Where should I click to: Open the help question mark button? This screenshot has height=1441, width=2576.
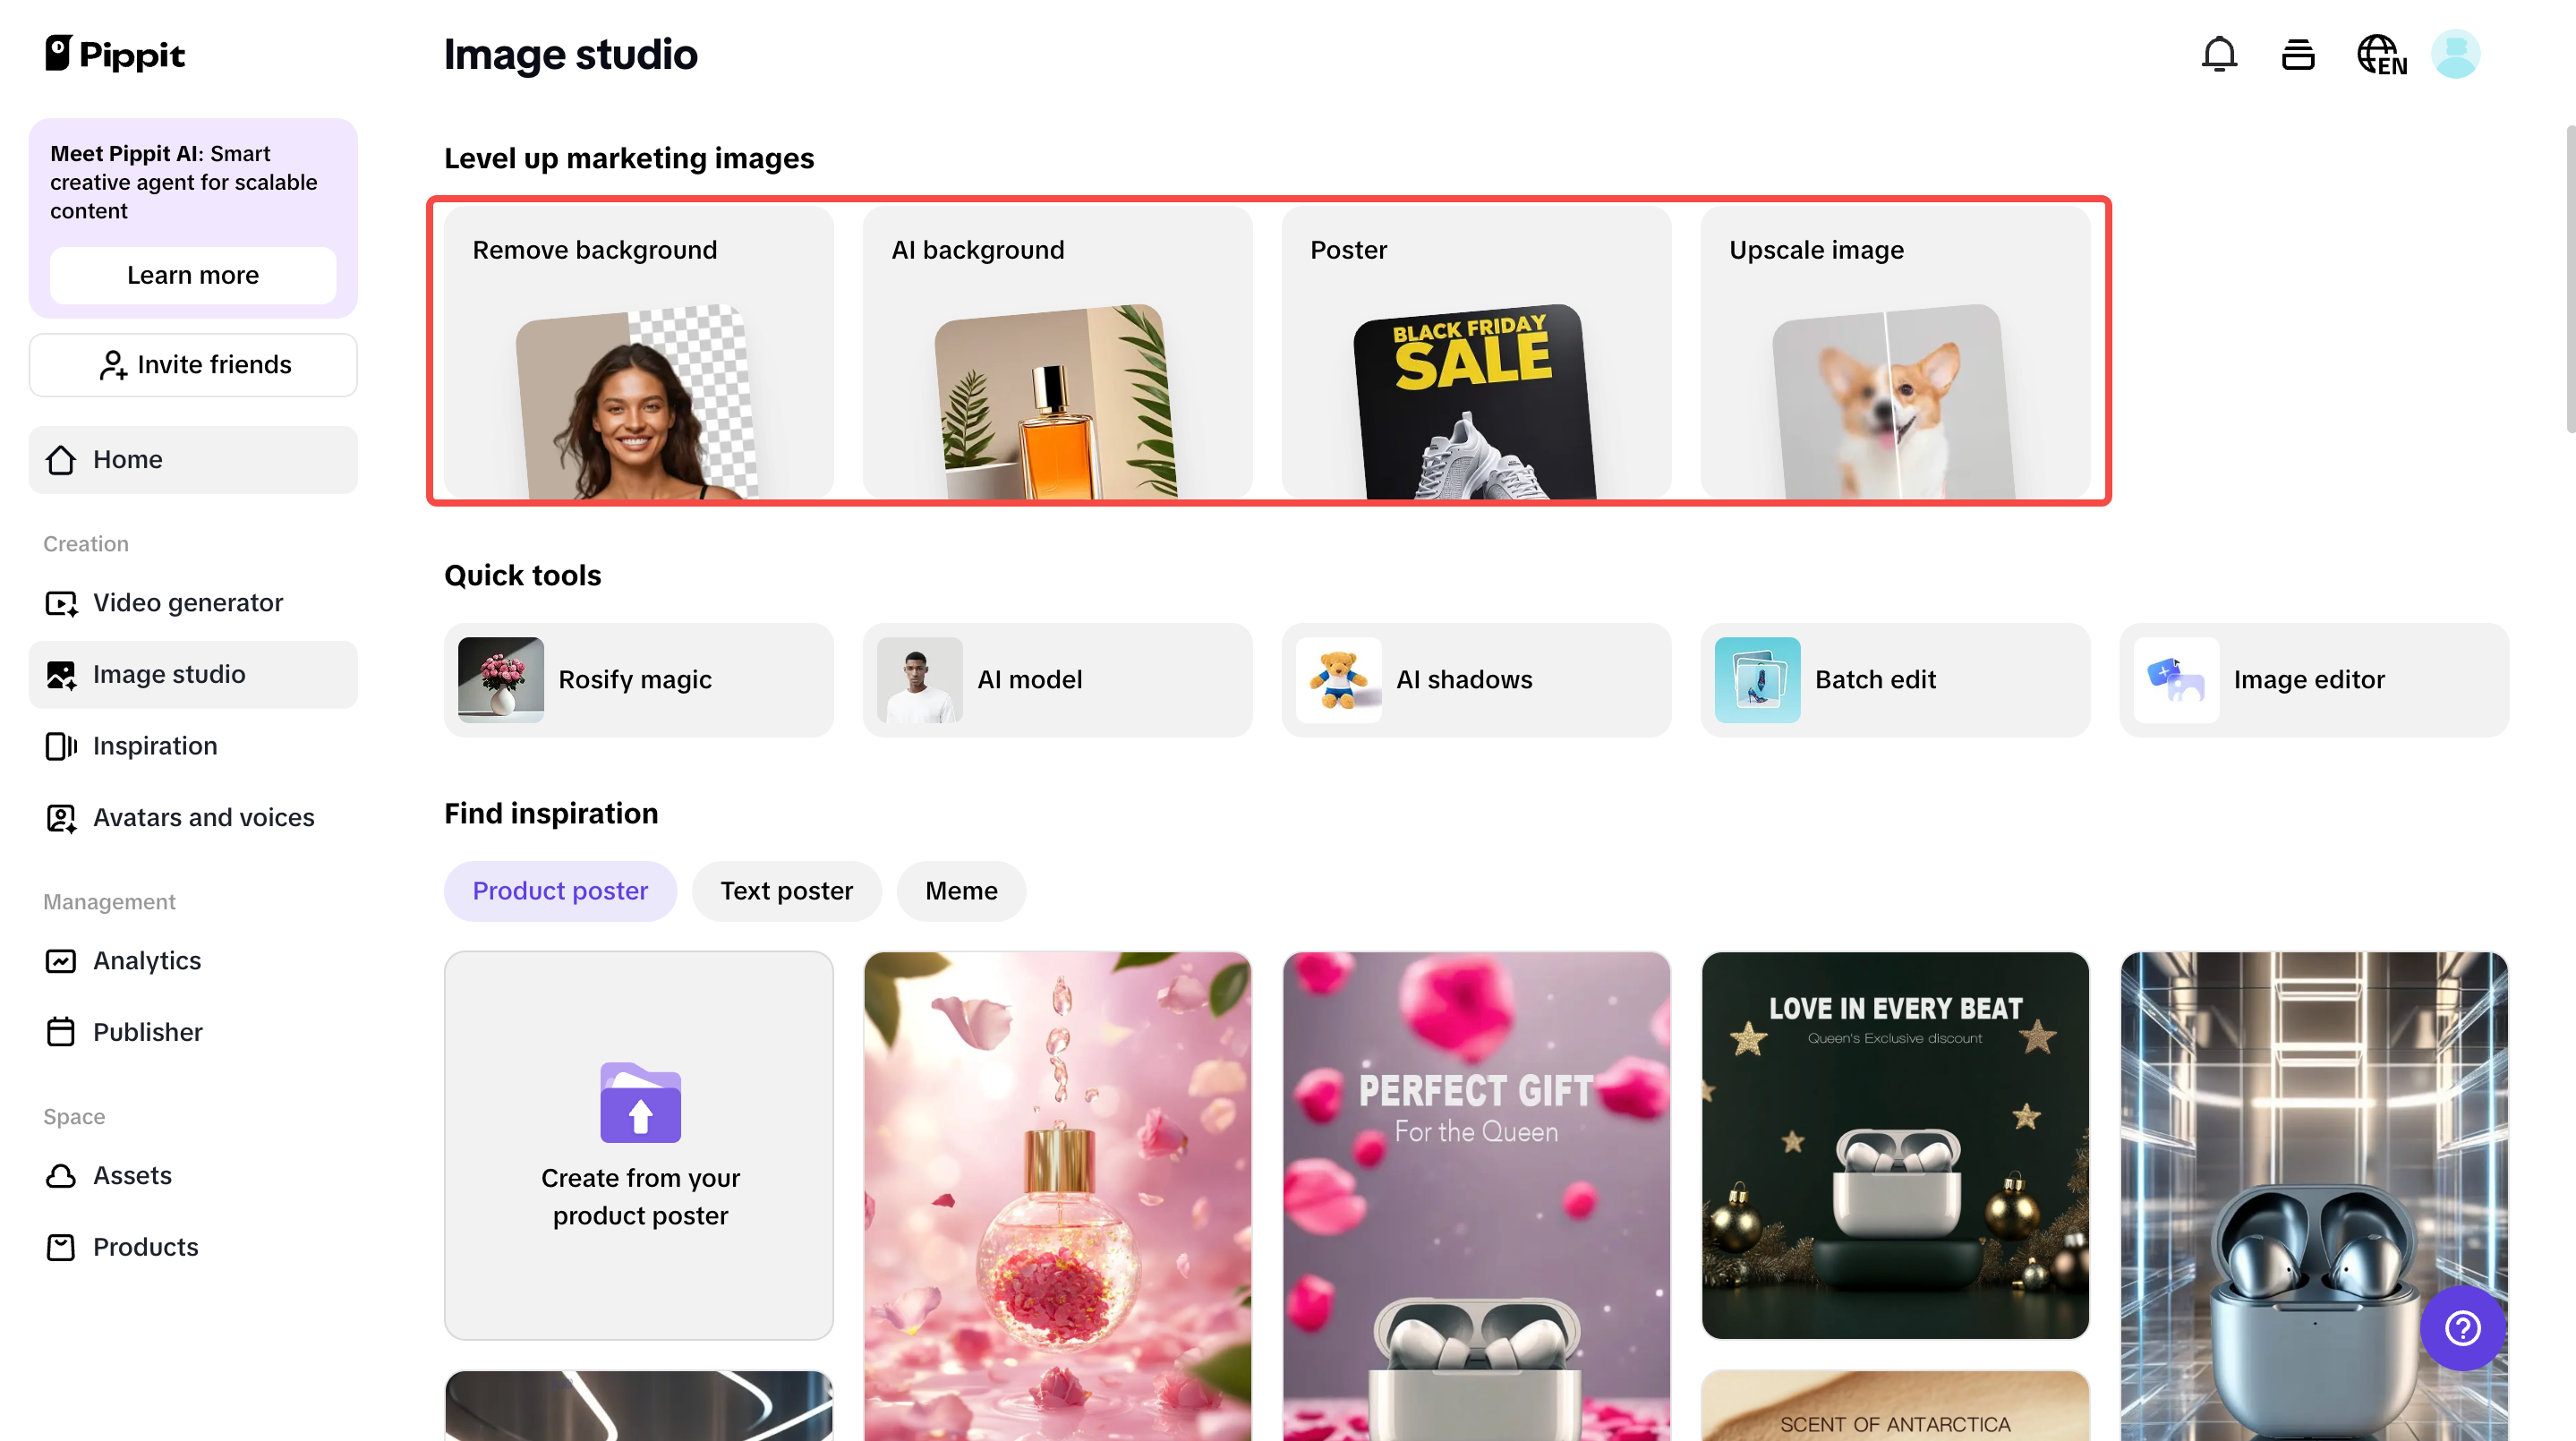point(2461,1327)
